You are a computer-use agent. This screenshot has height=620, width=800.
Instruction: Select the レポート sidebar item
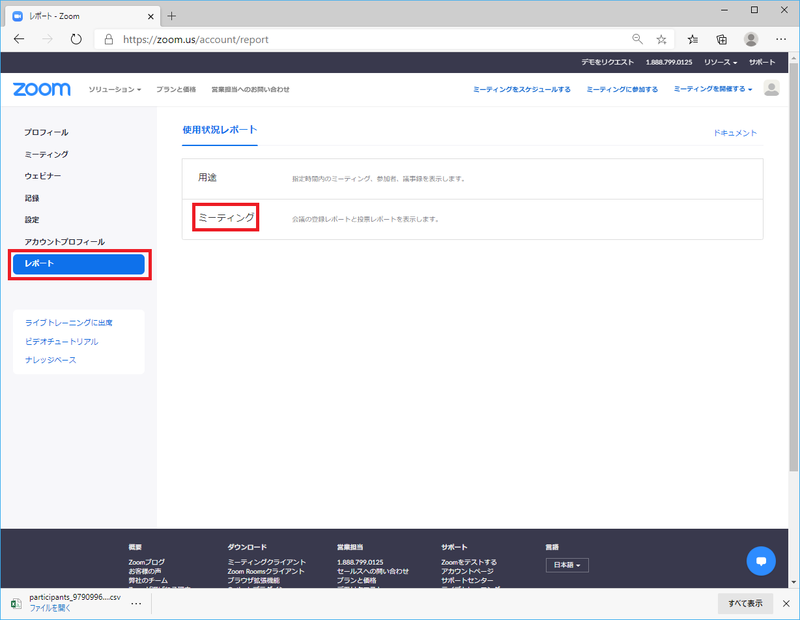[79, 264]
